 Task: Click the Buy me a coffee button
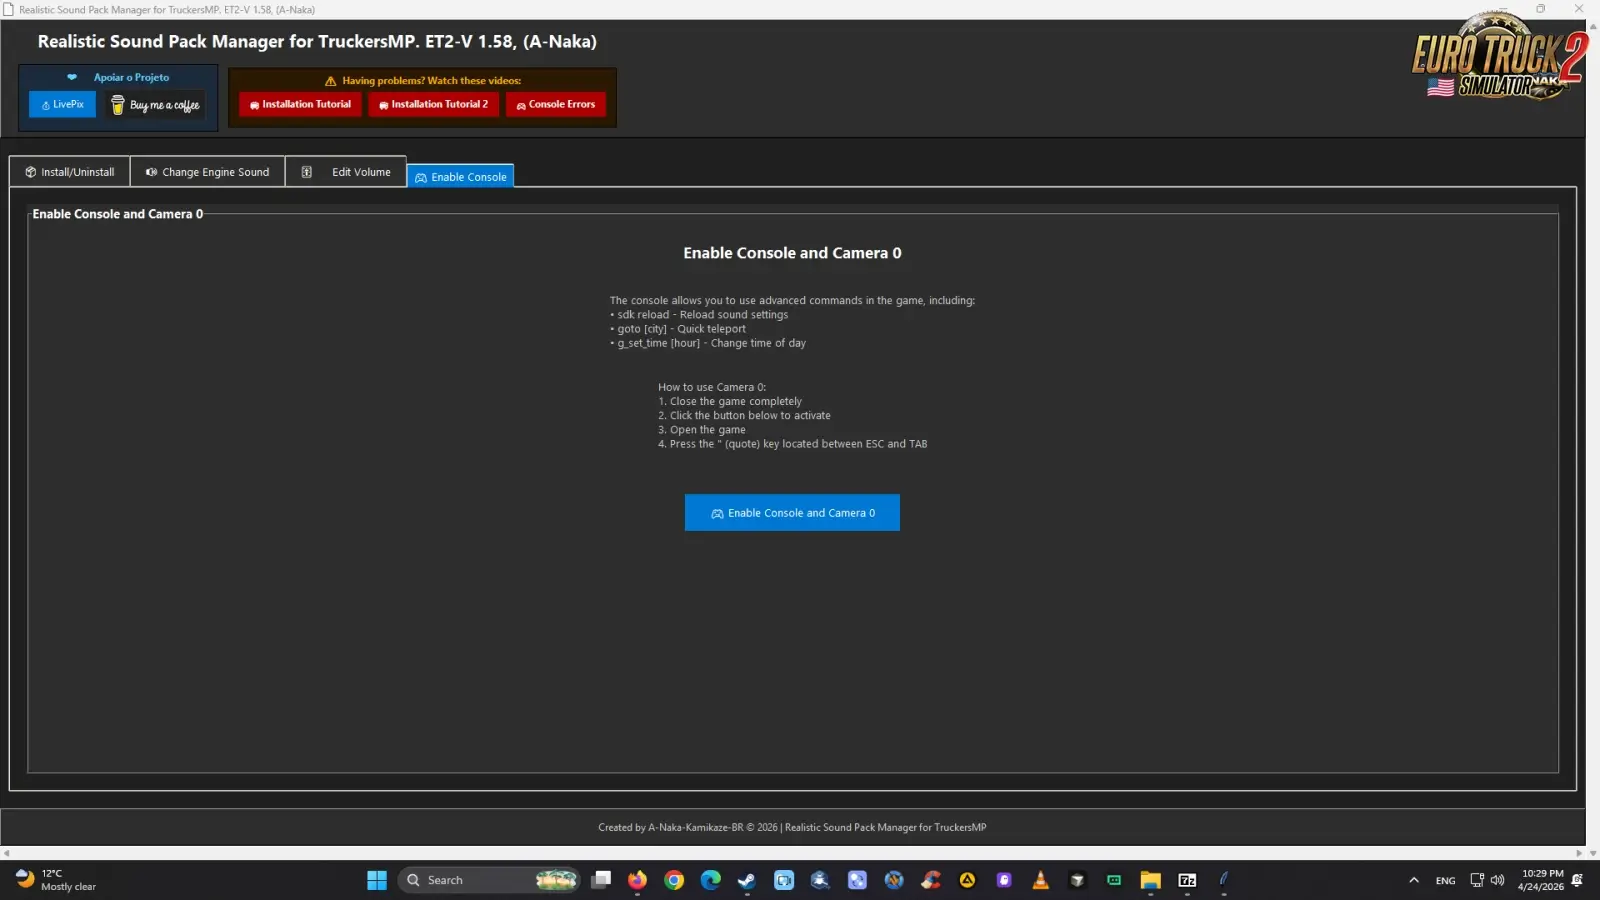tap(155, 105)
